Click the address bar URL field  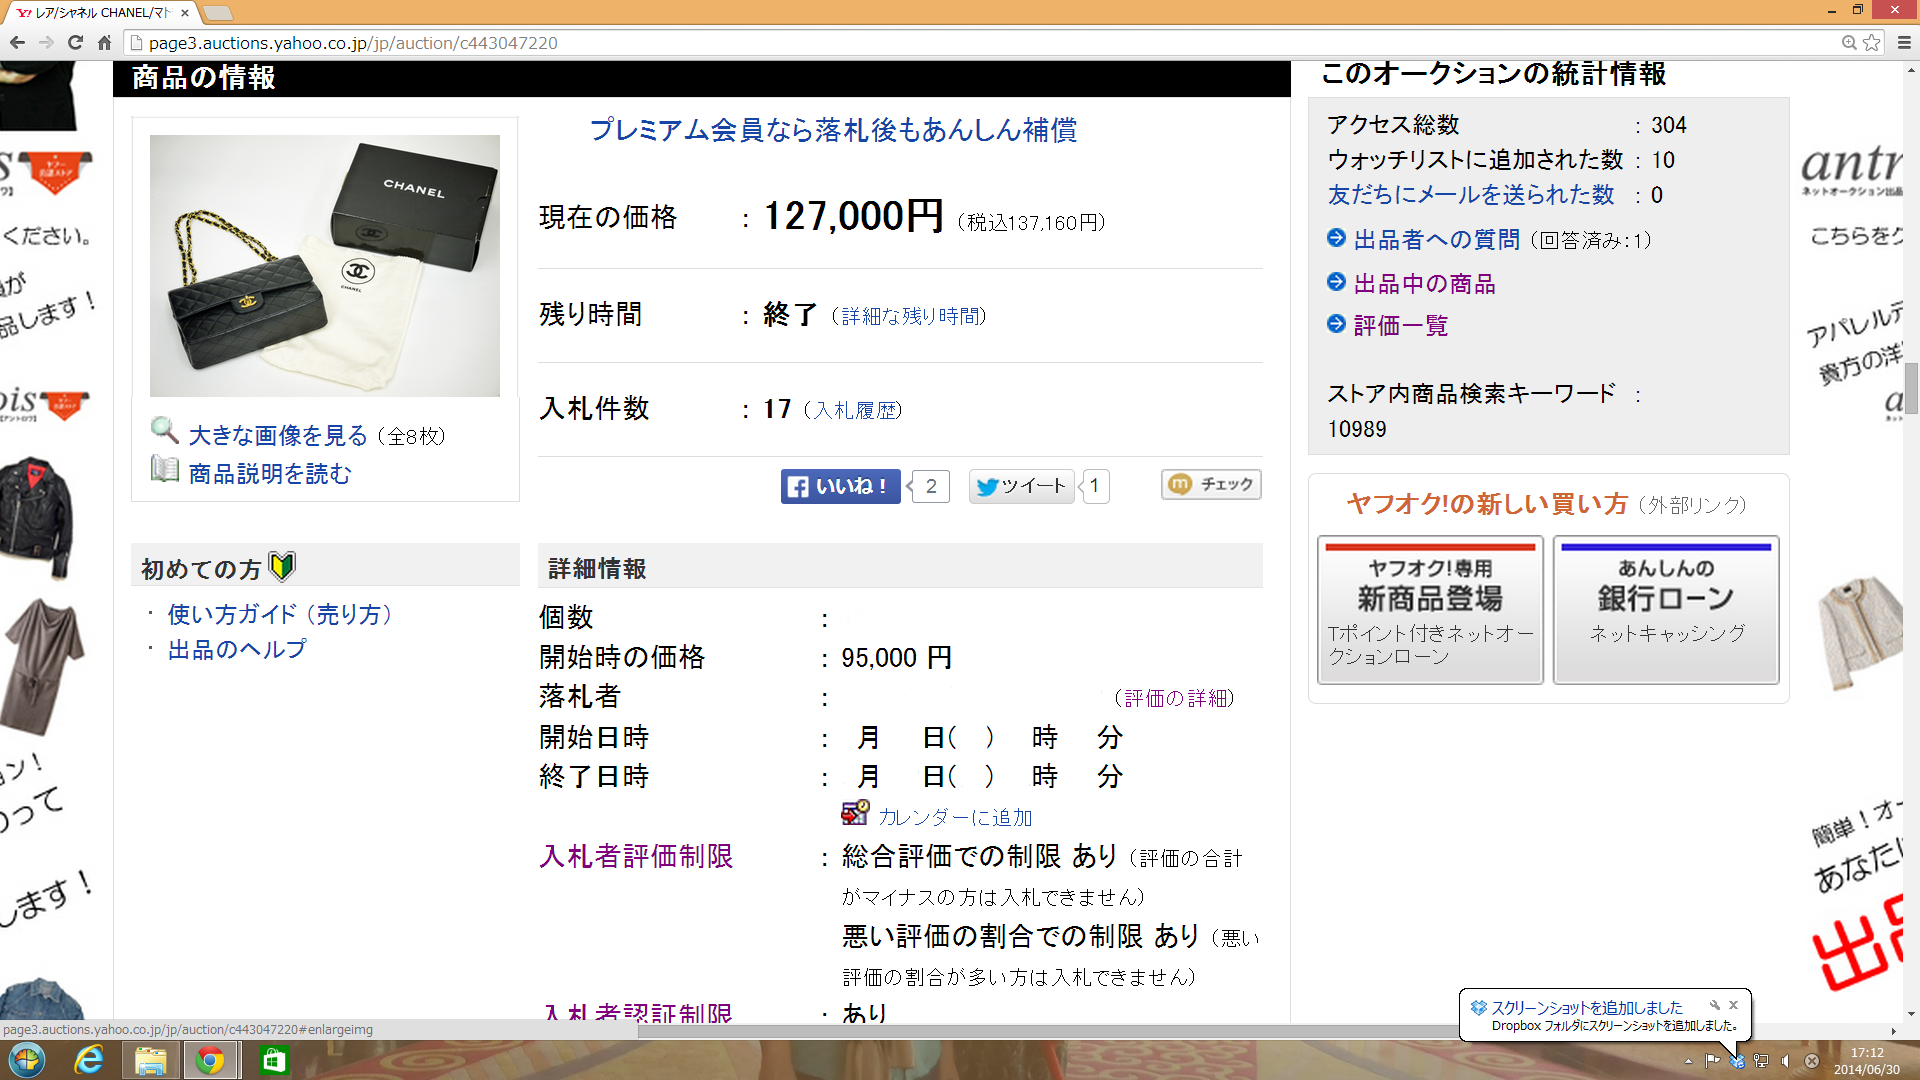point(980,43)
